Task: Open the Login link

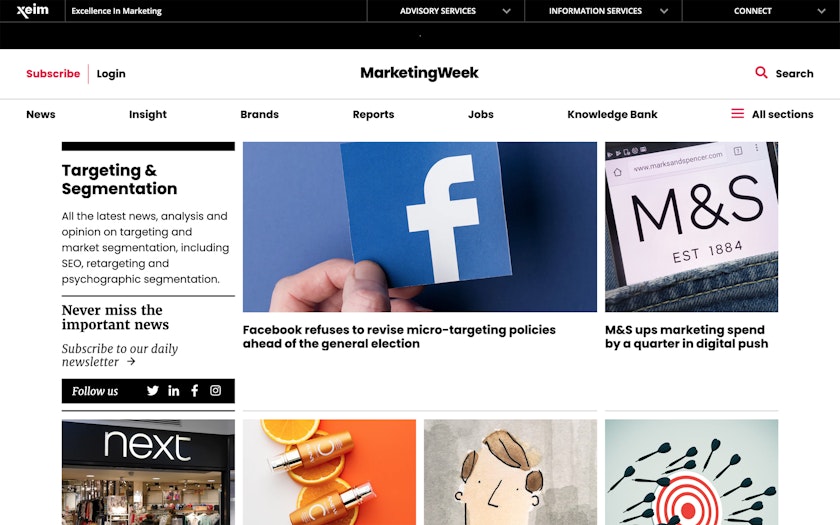Action: (111, 73)
